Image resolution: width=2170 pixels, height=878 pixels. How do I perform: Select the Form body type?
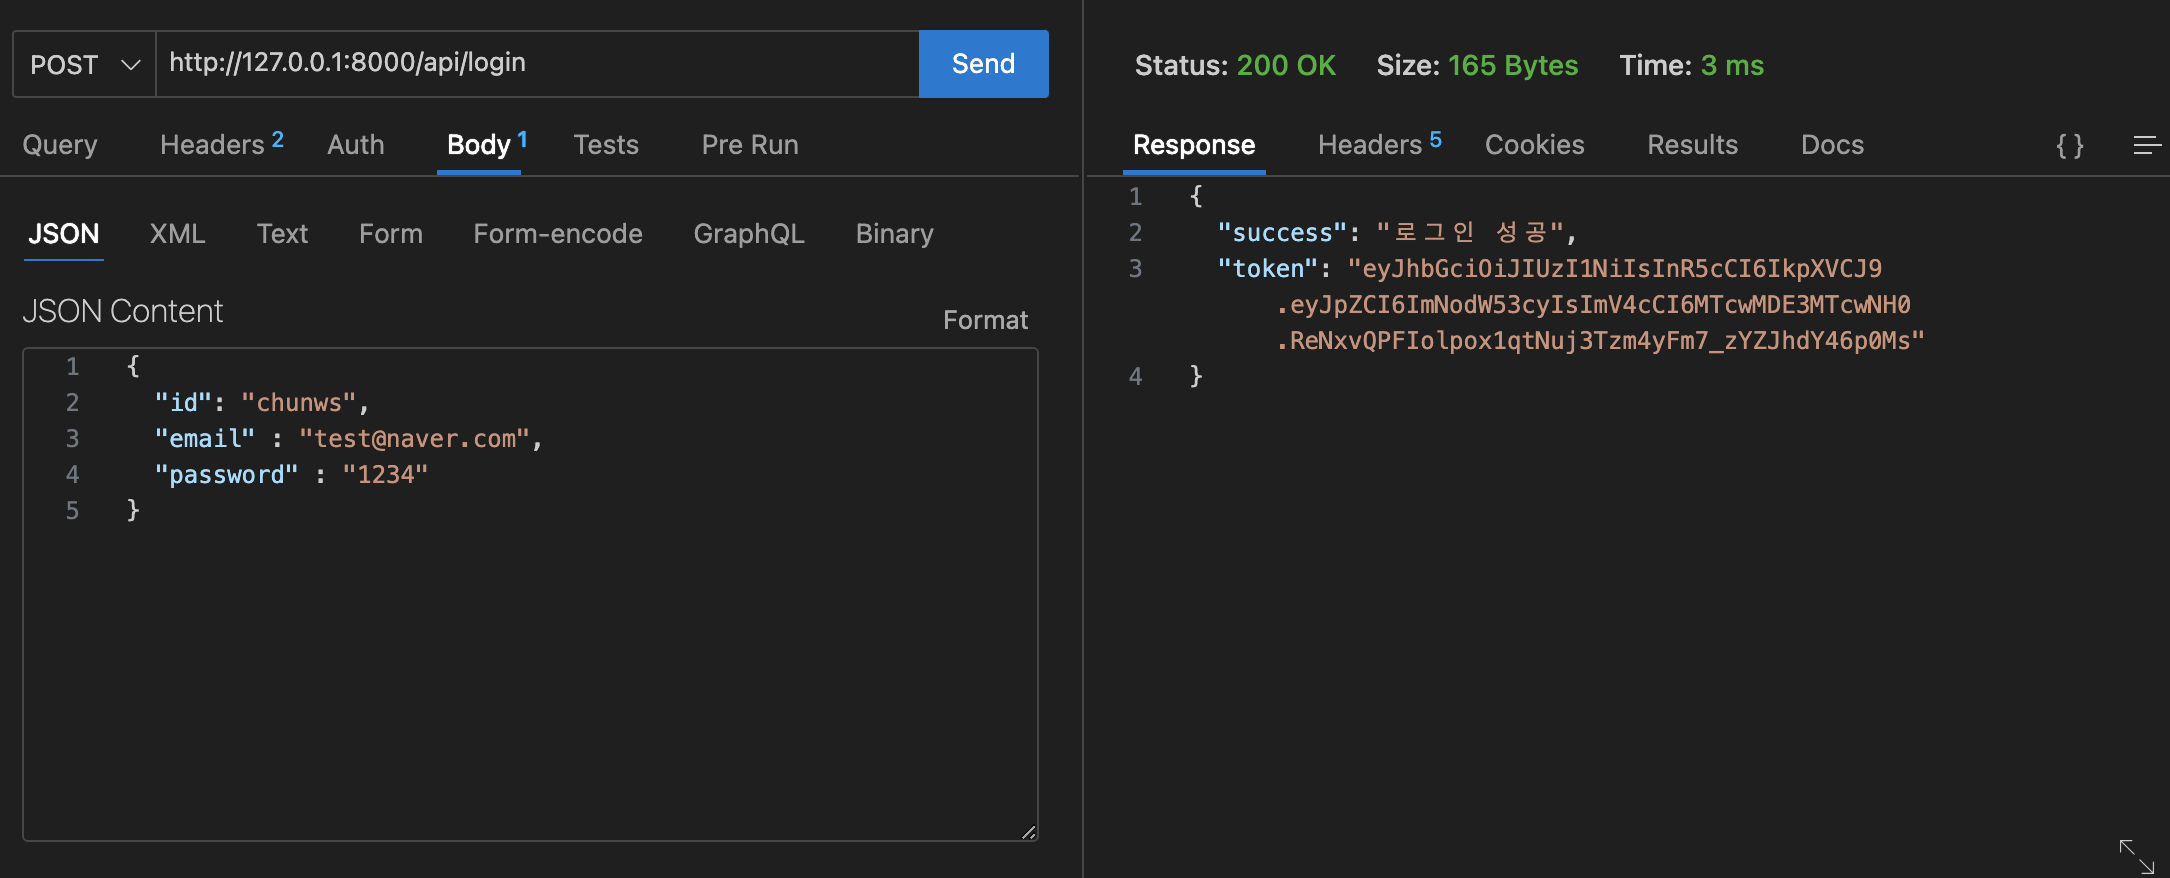tap(391, 234)
